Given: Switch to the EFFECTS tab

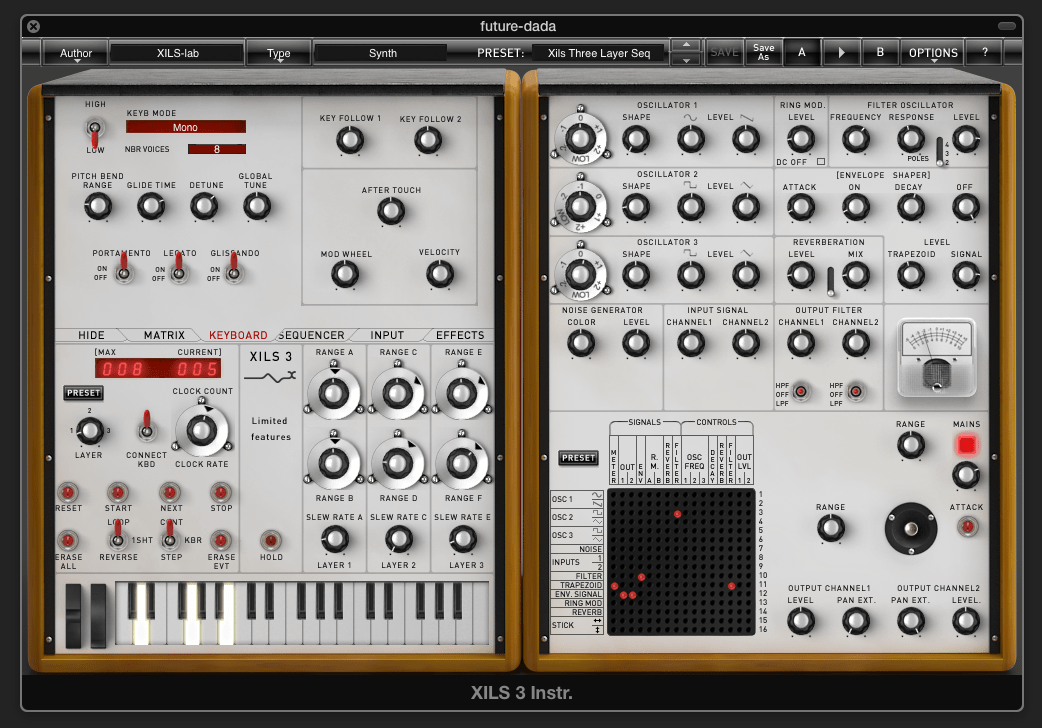Looking at the screenshot, I should click(460, 335).
